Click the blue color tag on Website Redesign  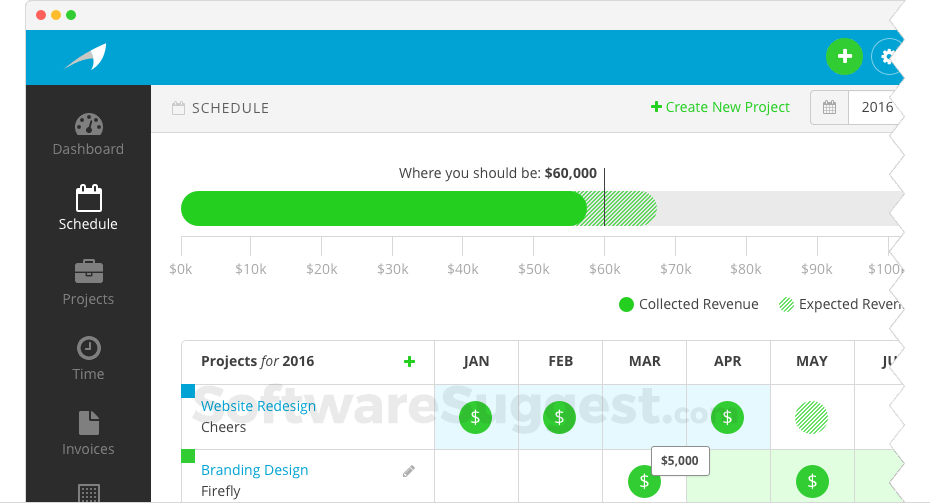[188, 391]
